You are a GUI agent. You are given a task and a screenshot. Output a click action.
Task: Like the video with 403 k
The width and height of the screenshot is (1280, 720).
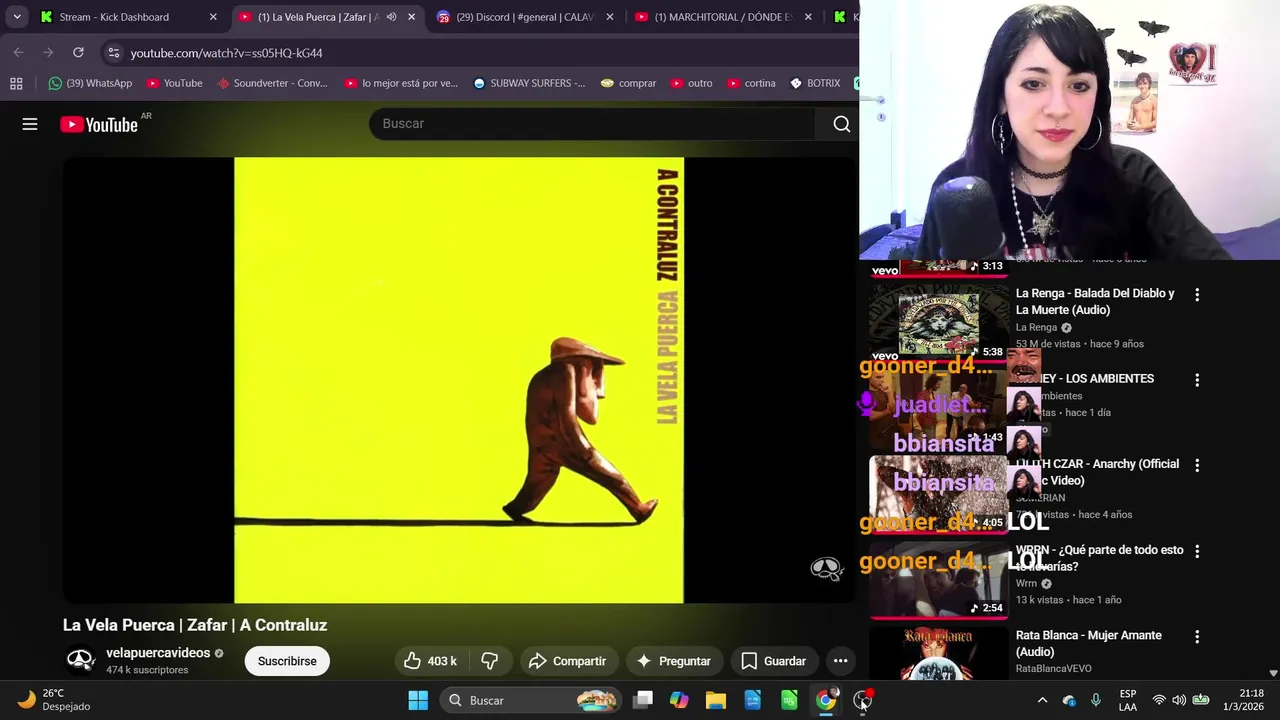click(x=430, y=661)
